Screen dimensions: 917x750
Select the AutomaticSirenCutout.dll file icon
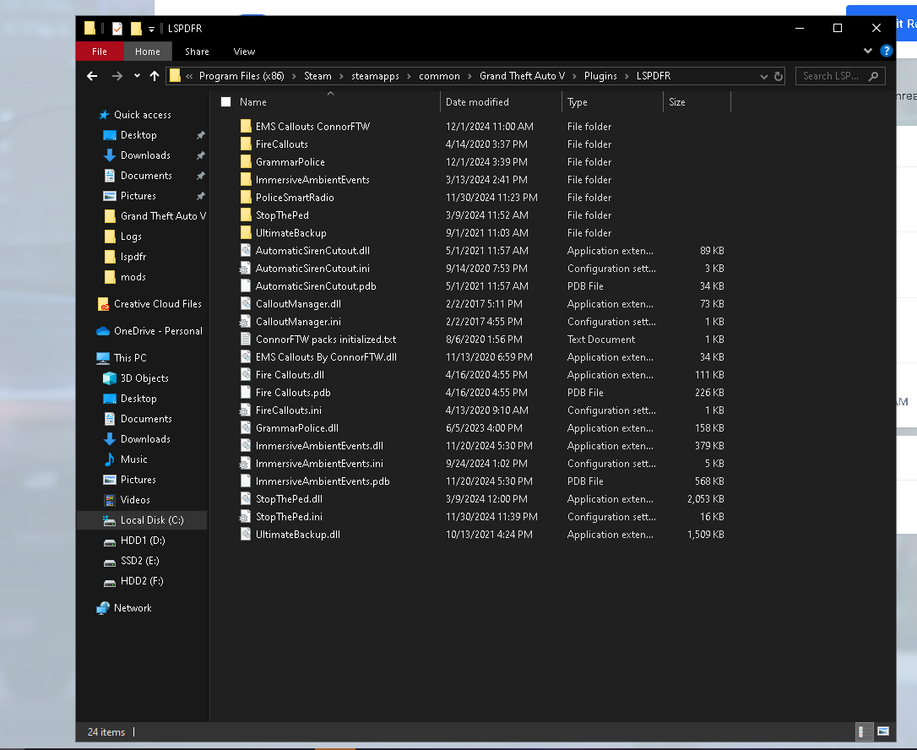[246, 250]
